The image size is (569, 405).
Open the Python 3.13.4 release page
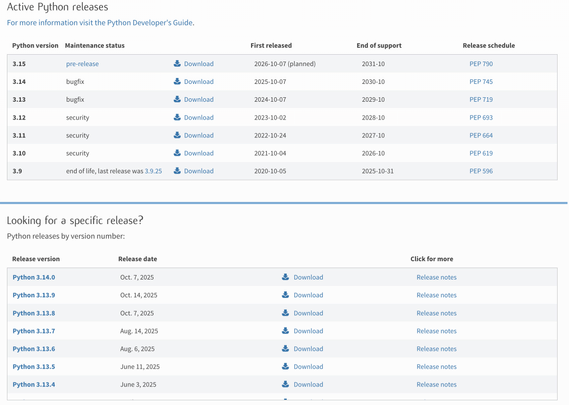34,384
